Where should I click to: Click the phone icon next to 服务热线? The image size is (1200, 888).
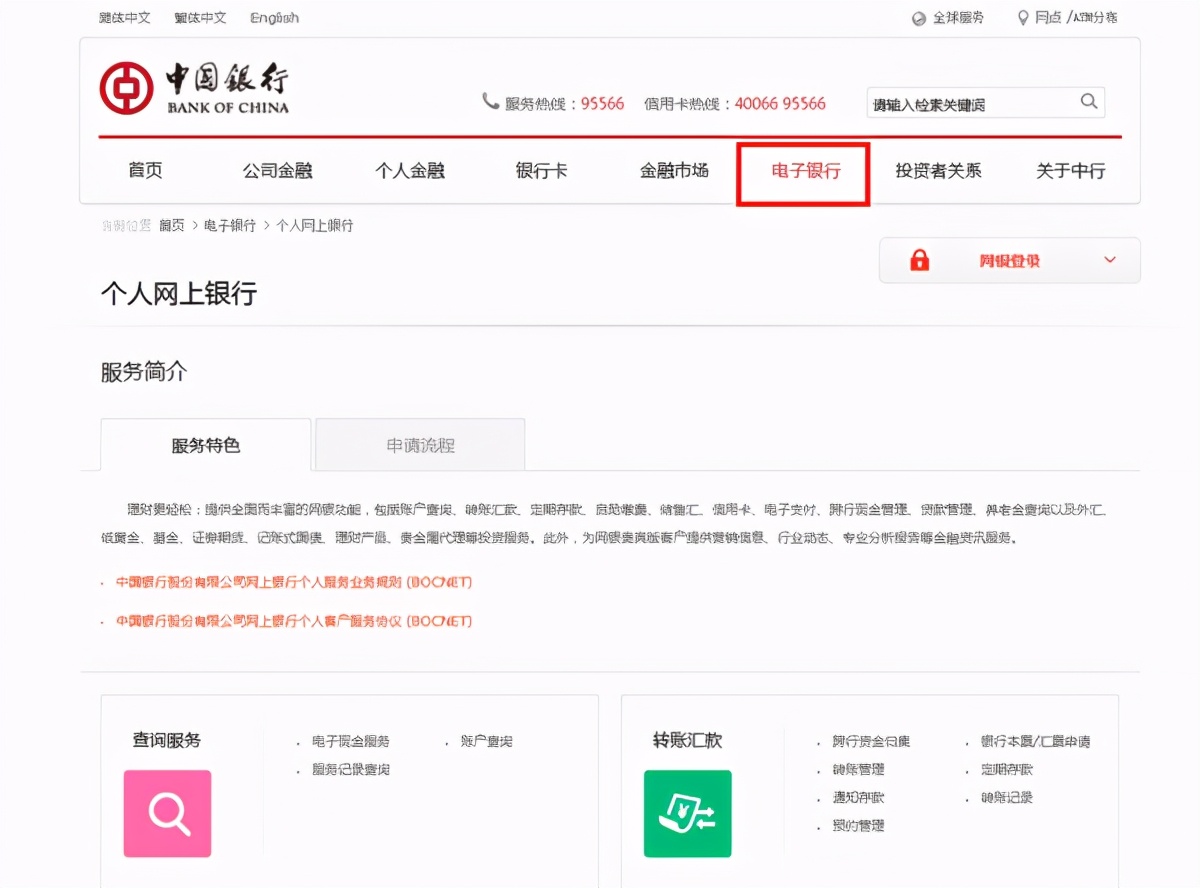491,103
